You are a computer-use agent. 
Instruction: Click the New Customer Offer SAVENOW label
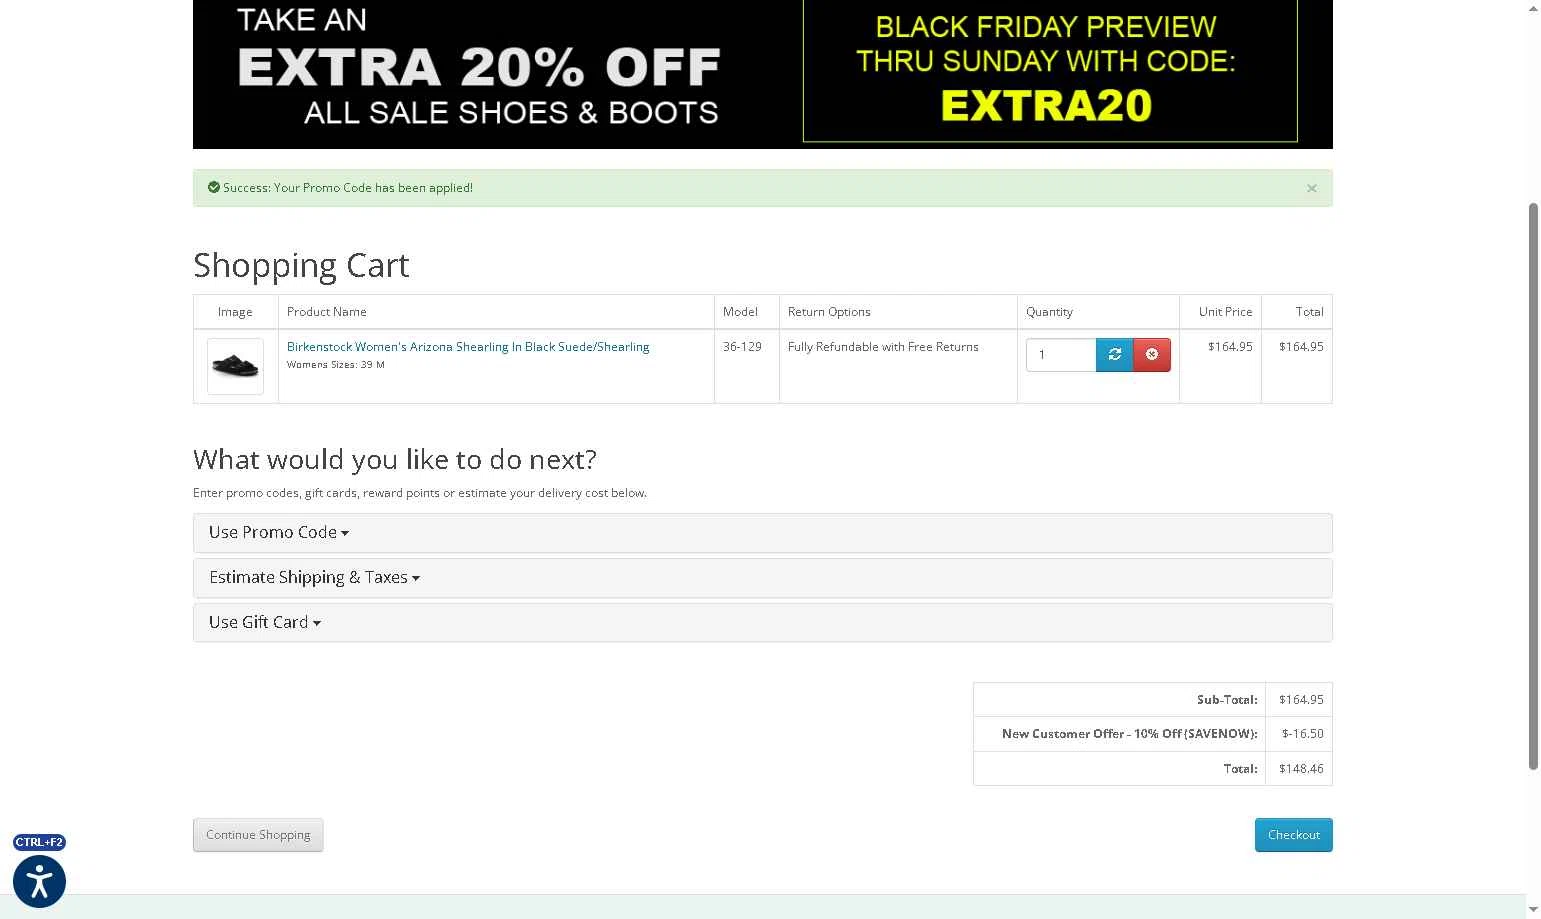[x=1130, y=734]
